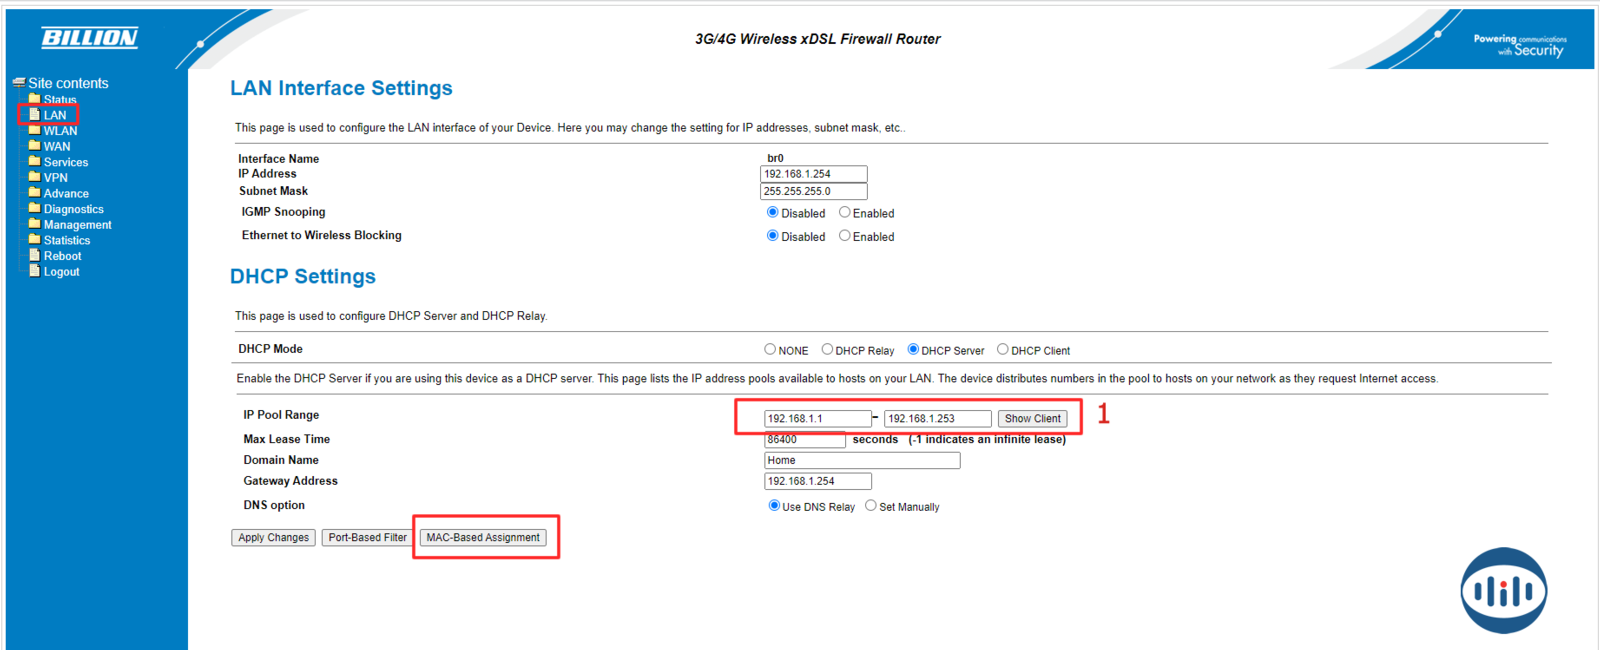Click the VPN folder icon
1600x650 pixels.
(x=34, y=177)
